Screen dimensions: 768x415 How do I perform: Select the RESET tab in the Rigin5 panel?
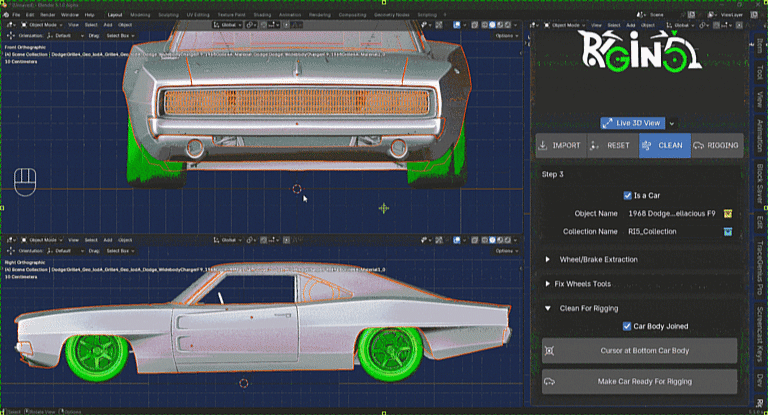tap(613, 146)
